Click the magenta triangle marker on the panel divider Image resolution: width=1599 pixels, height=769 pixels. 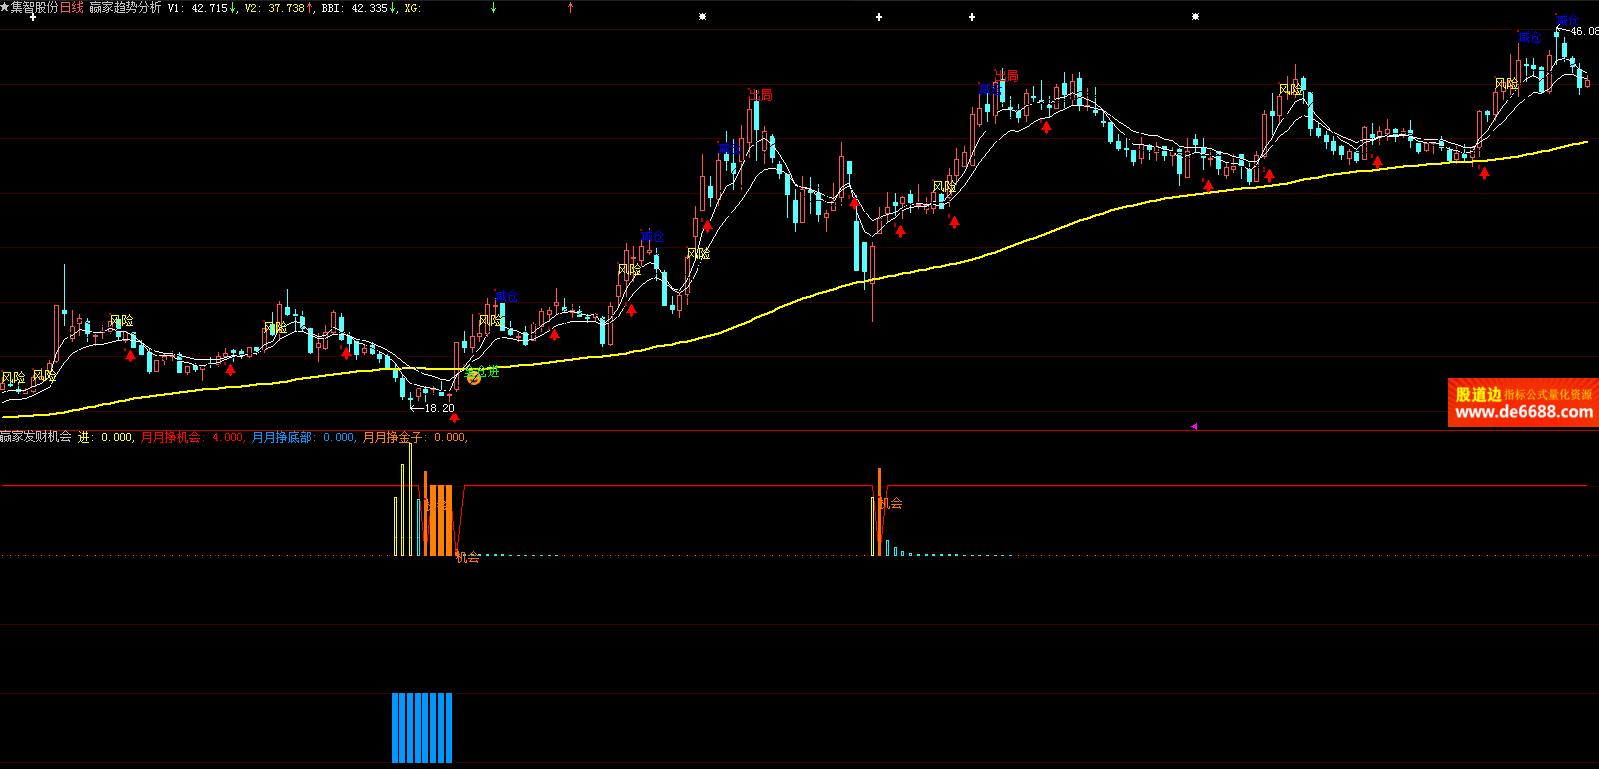pos(1194,427)
